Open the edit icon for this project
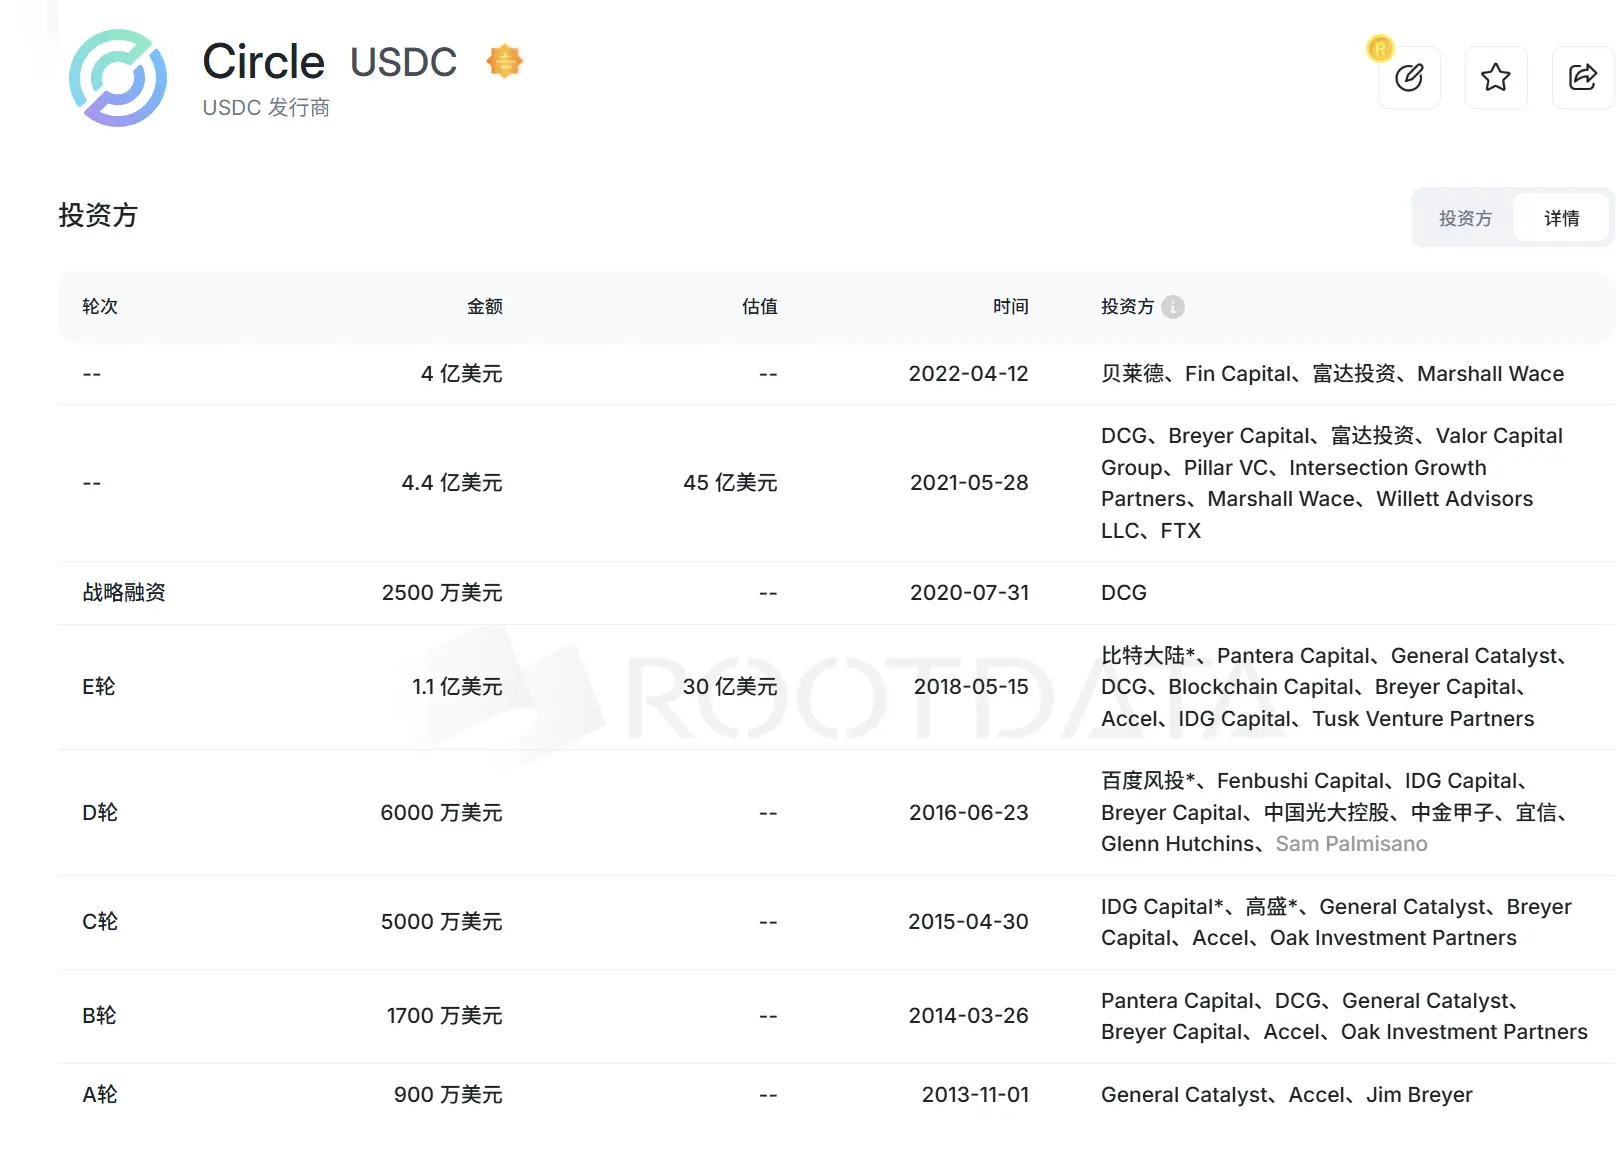Image resolution: width=1616 pixels, height=1156 pixels. (1410, 77)
